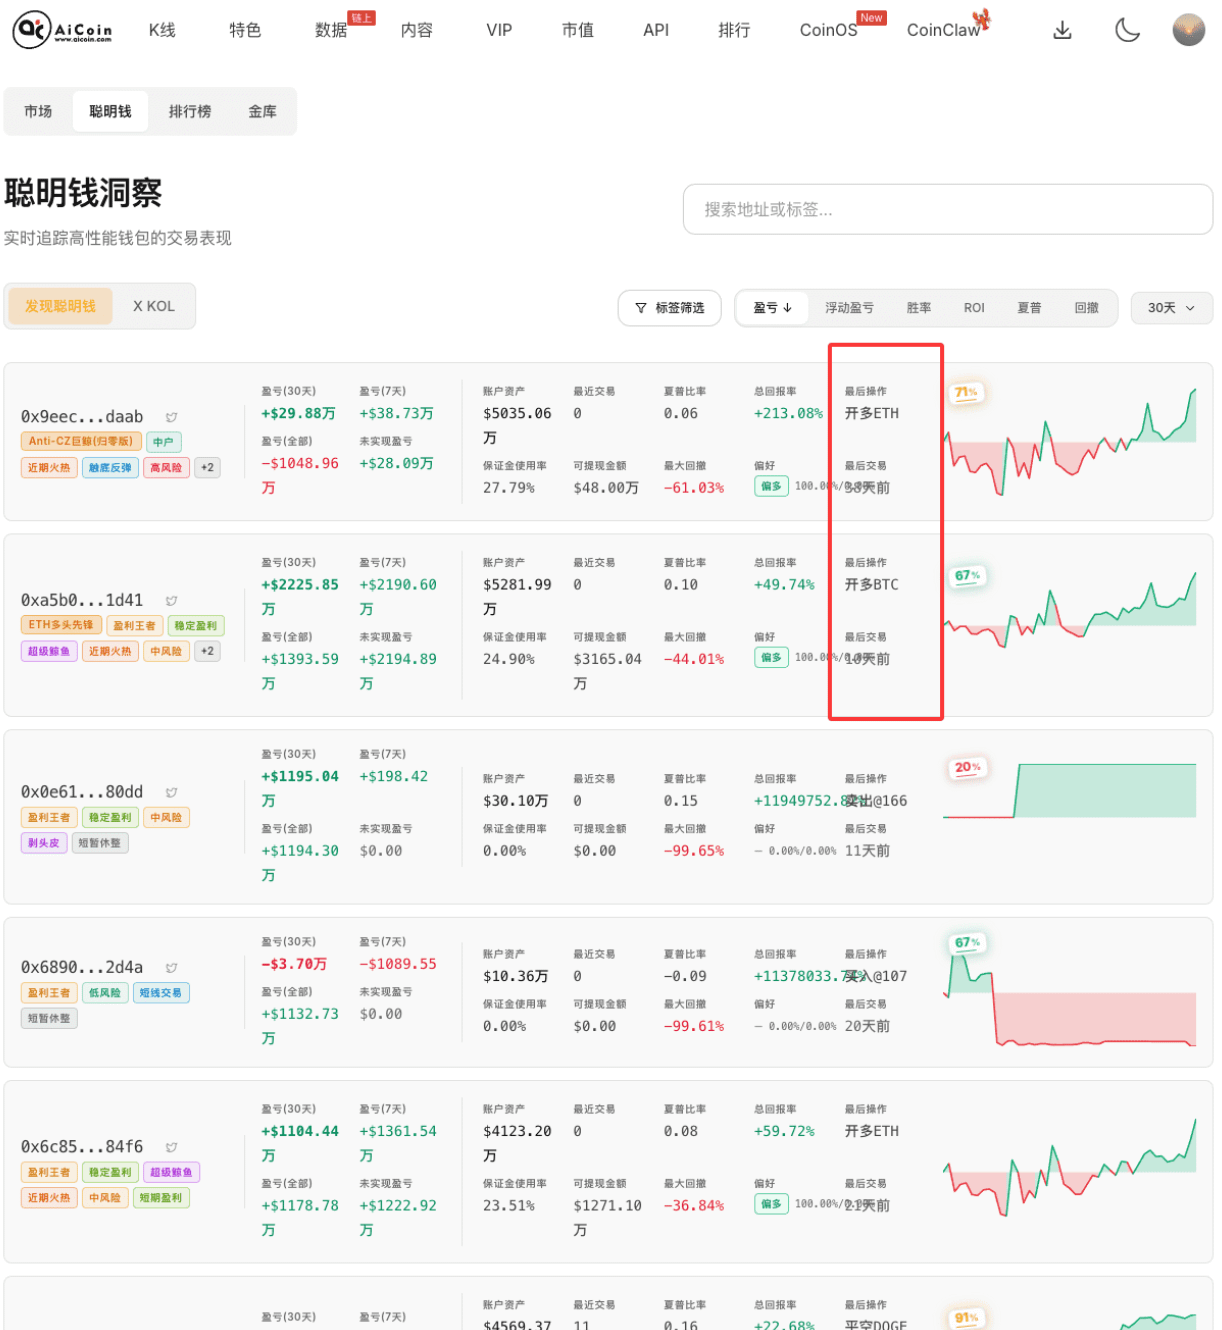Open the download icon in header
This screenshot has width=1222, height=1330.
coord(1062,30)
